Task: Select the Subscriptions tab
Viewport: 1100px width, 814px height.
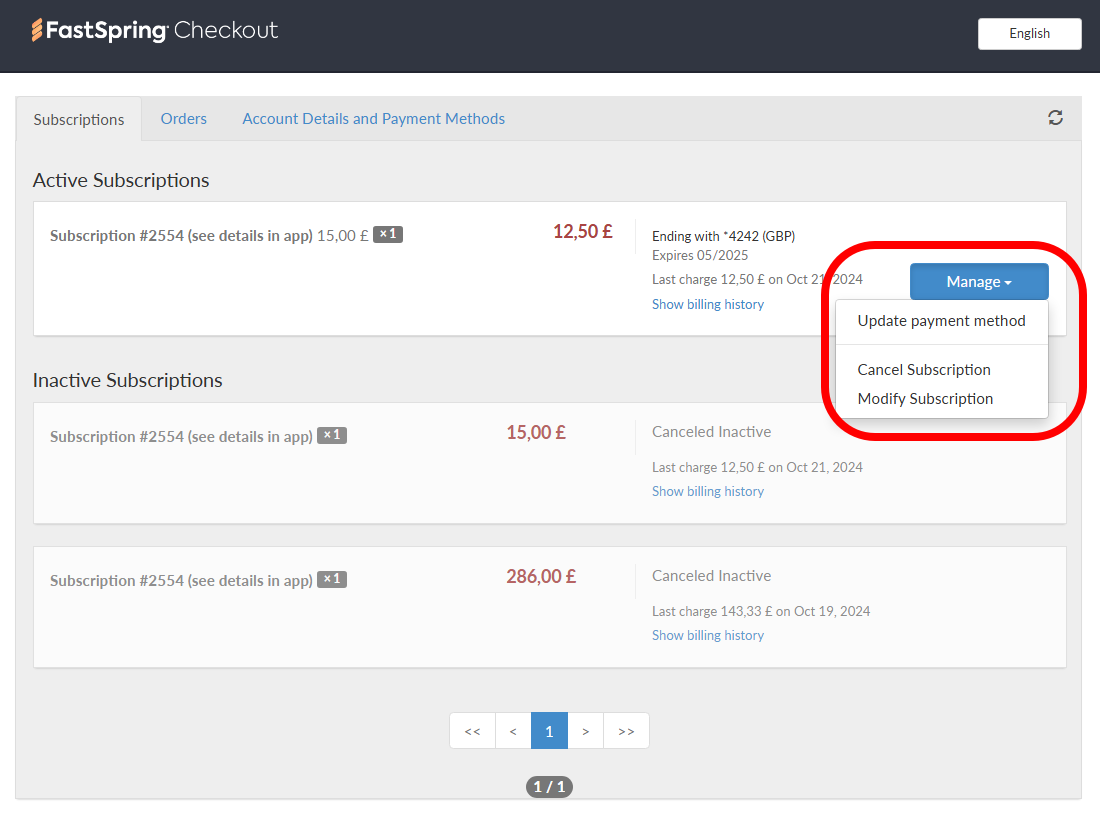Action: pyautogui.click(x=78, y=118)
